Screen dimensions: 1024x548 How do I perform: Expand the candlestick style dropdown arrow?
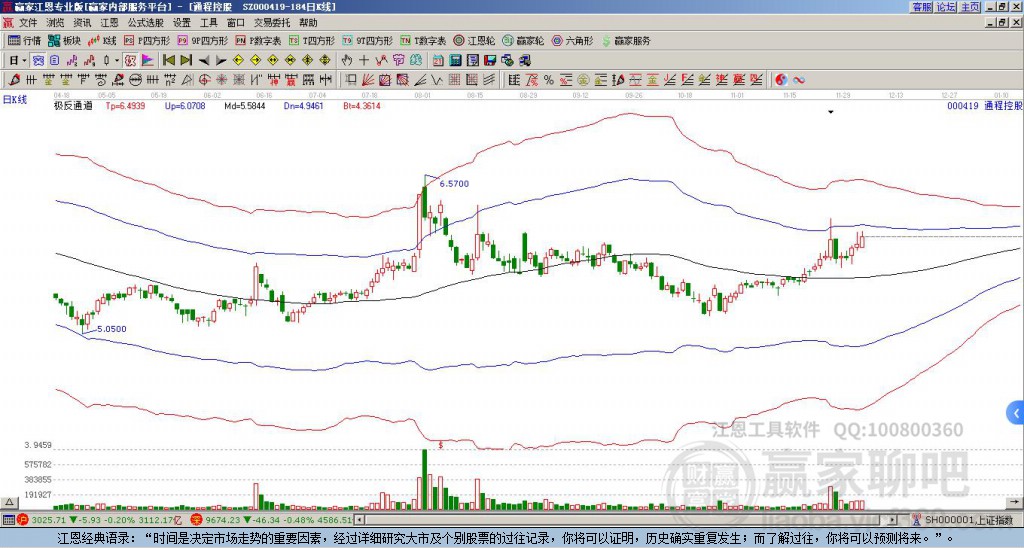117,60
